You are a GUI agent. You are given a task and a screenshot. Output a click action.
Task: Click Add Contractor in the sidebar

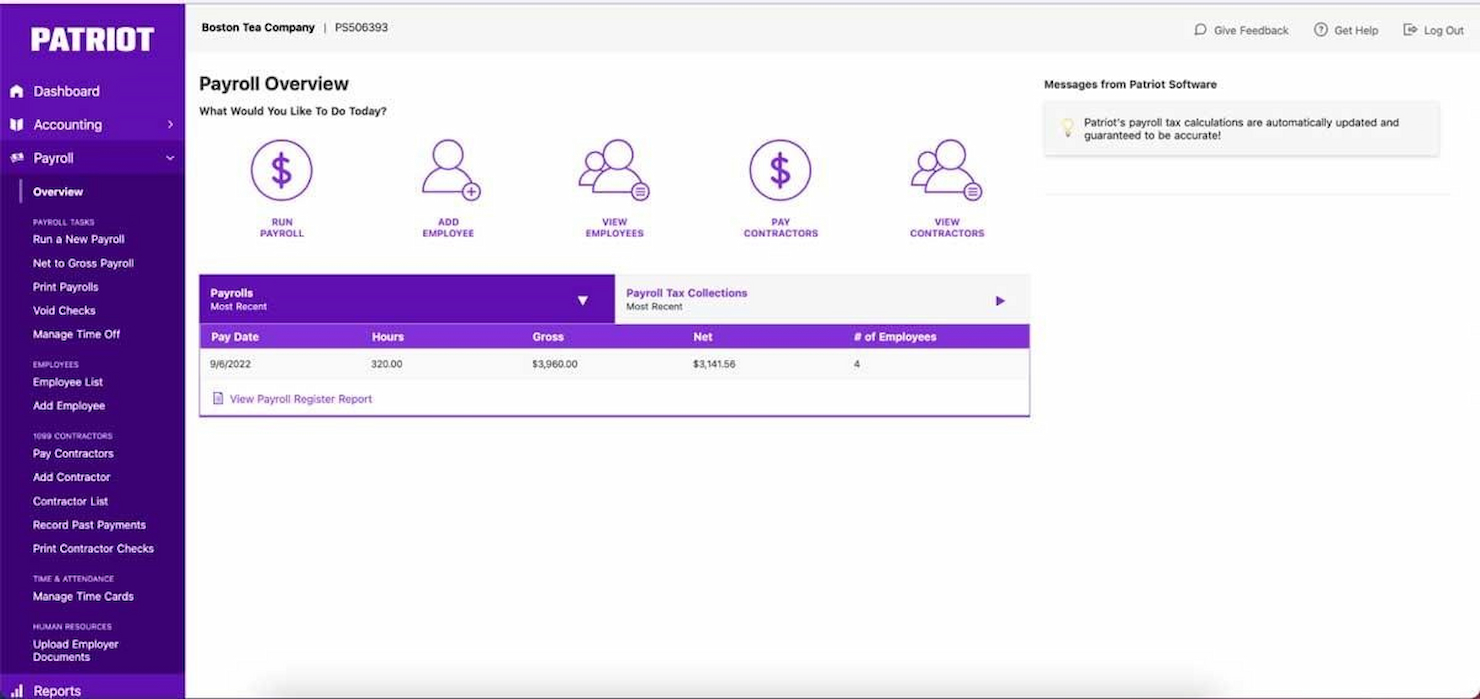click(72, 477)
